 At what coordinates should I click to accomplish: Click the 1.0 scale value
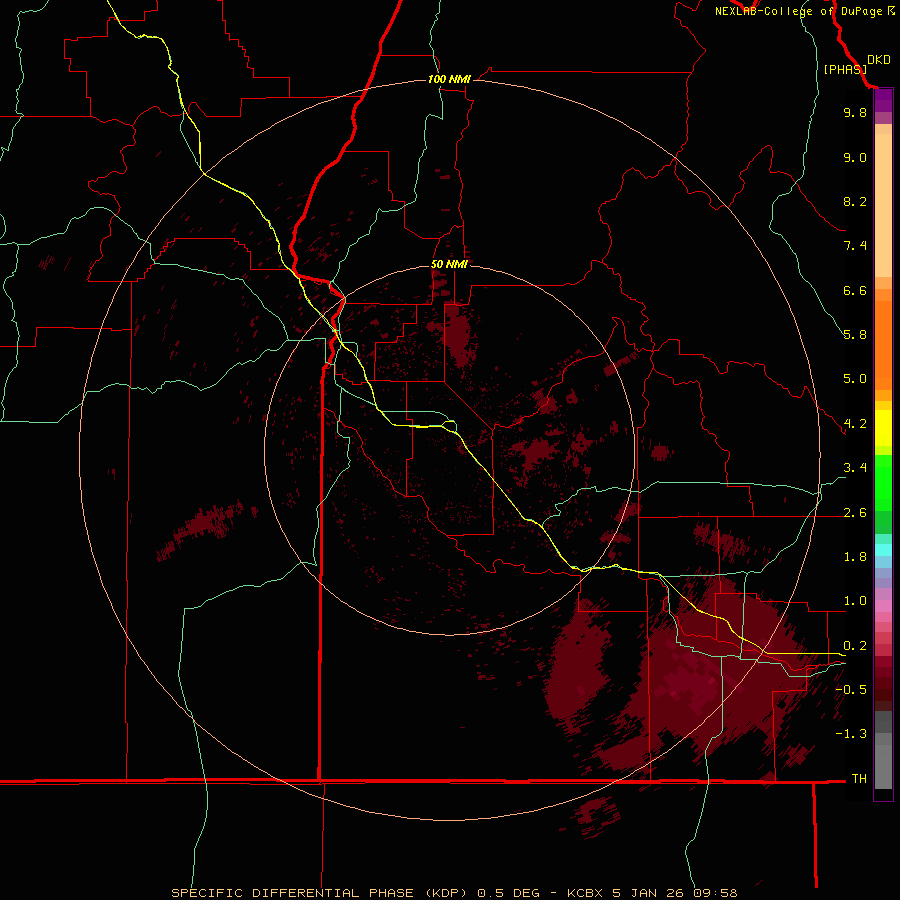tap(855, 601)
